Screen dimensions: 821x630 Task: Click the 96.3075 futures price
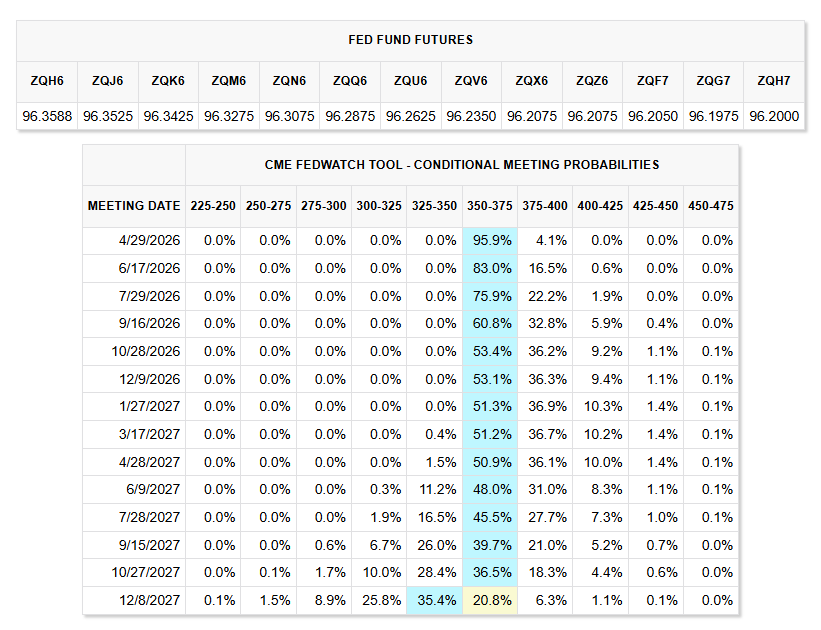(x=290, y=116)
